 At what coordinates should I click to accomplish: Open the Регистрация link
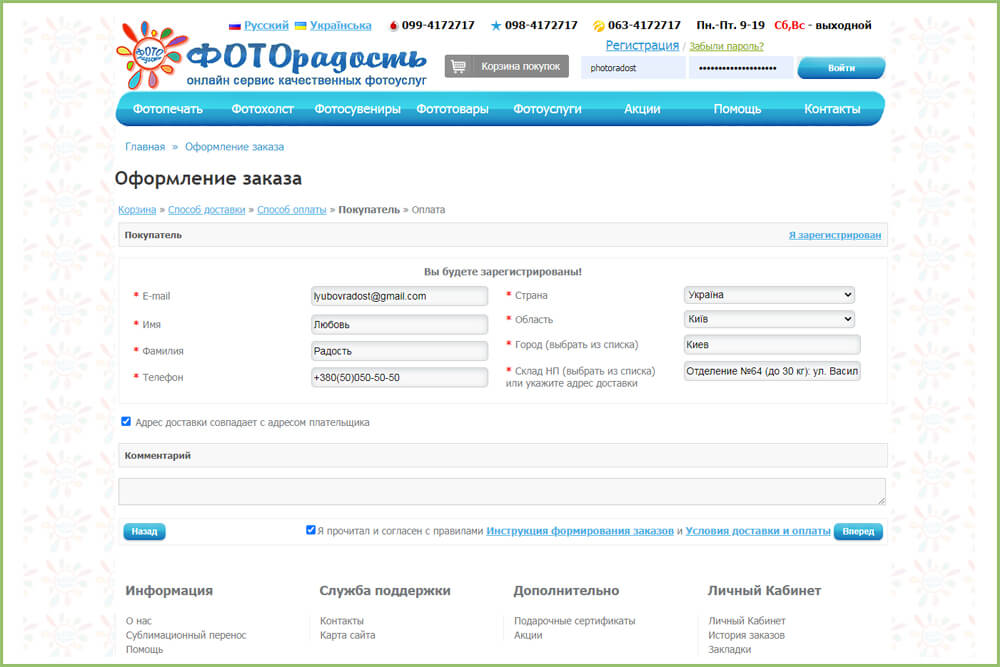[641, 45]
